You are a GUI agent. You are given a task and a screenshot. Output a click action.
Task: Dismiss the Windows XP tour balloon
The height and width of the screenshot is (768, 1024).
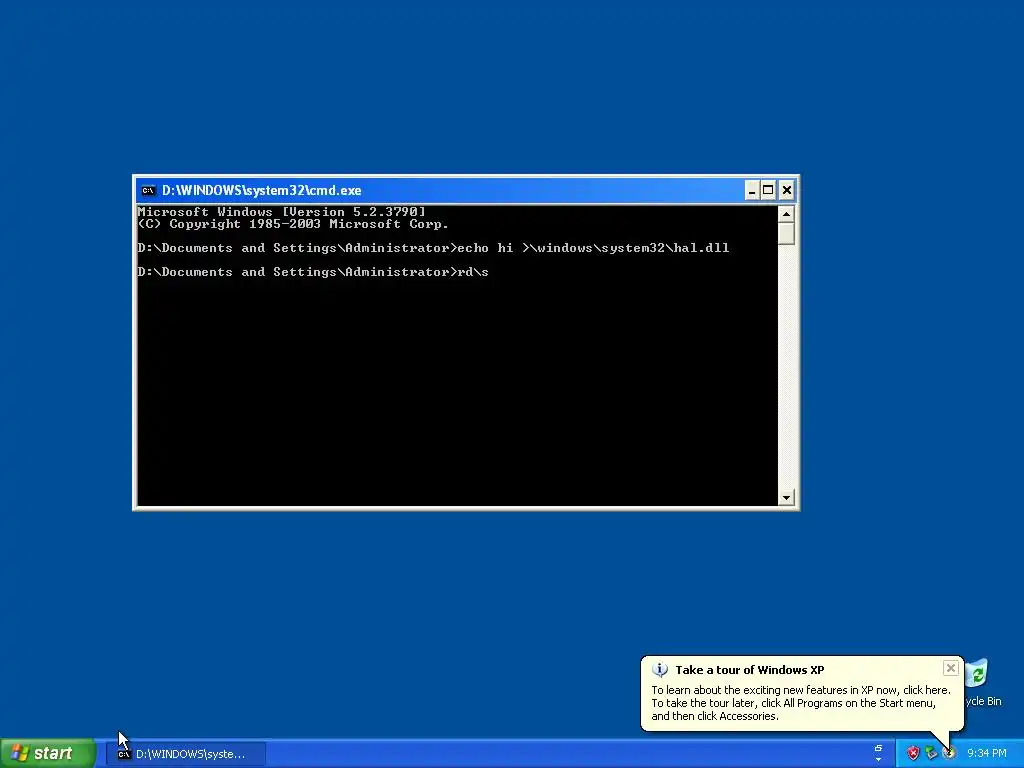coord(951,668)
